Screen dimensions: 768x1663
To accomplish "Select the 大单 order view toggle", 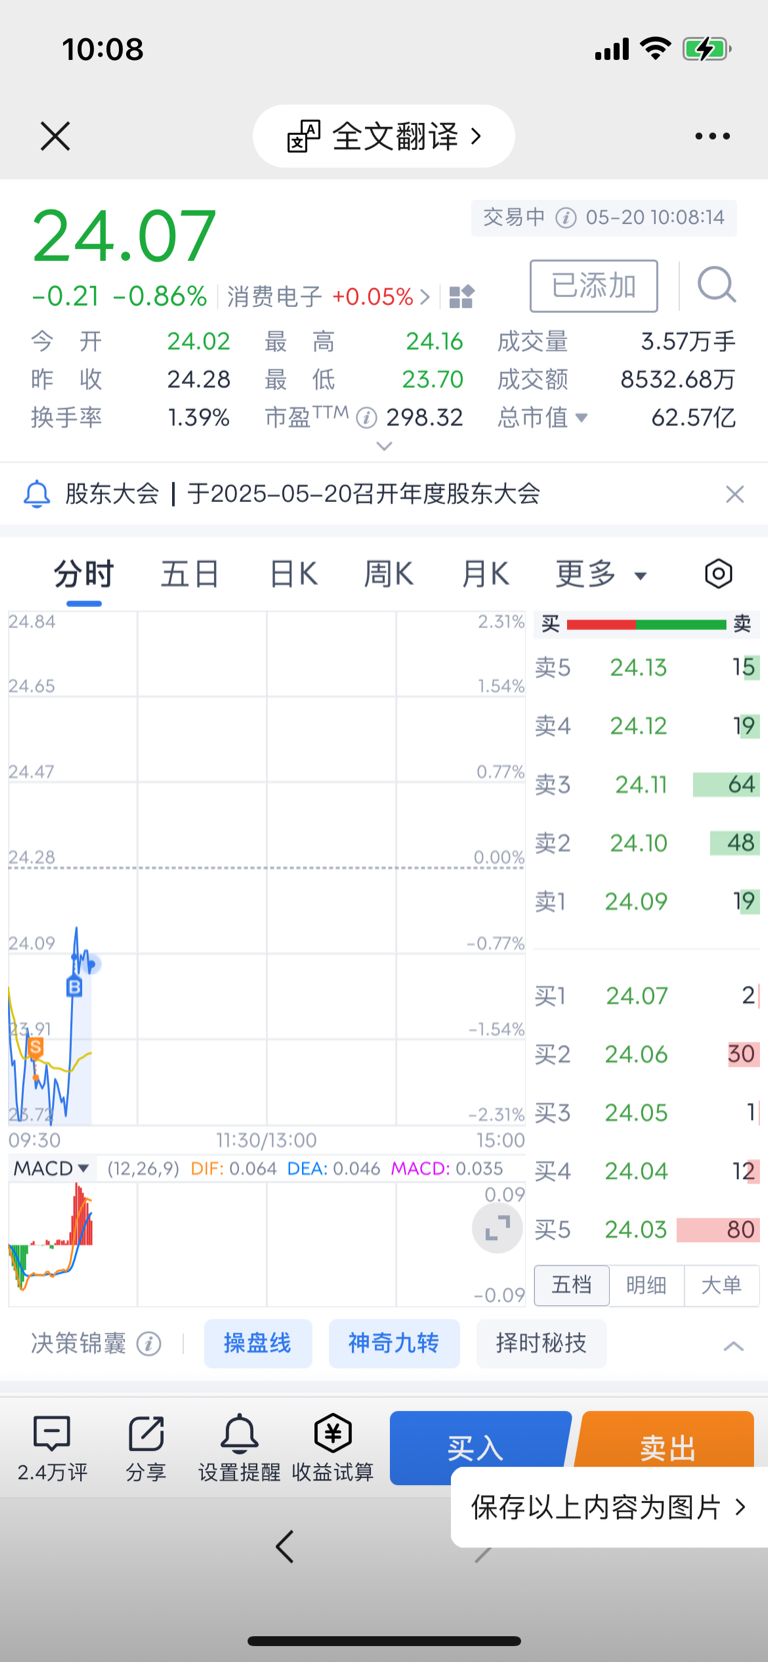I will (x=721, y=1285).
